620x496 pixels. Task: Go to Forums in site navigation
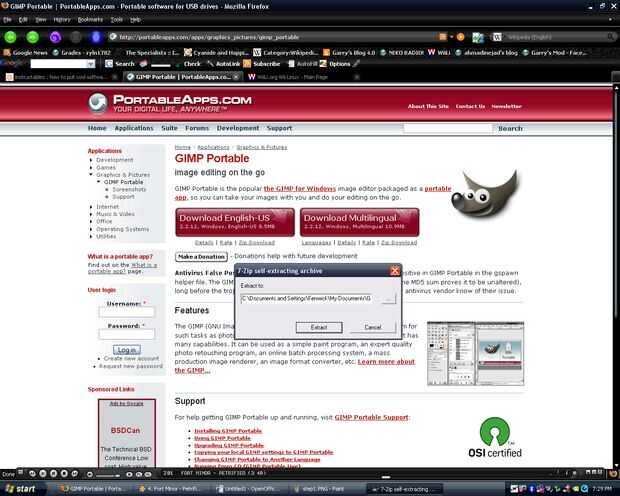197,128
